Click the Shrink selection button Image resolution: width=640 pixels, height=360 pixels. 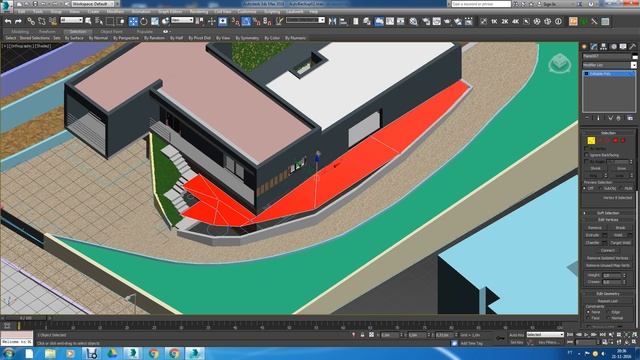[595, 169]
